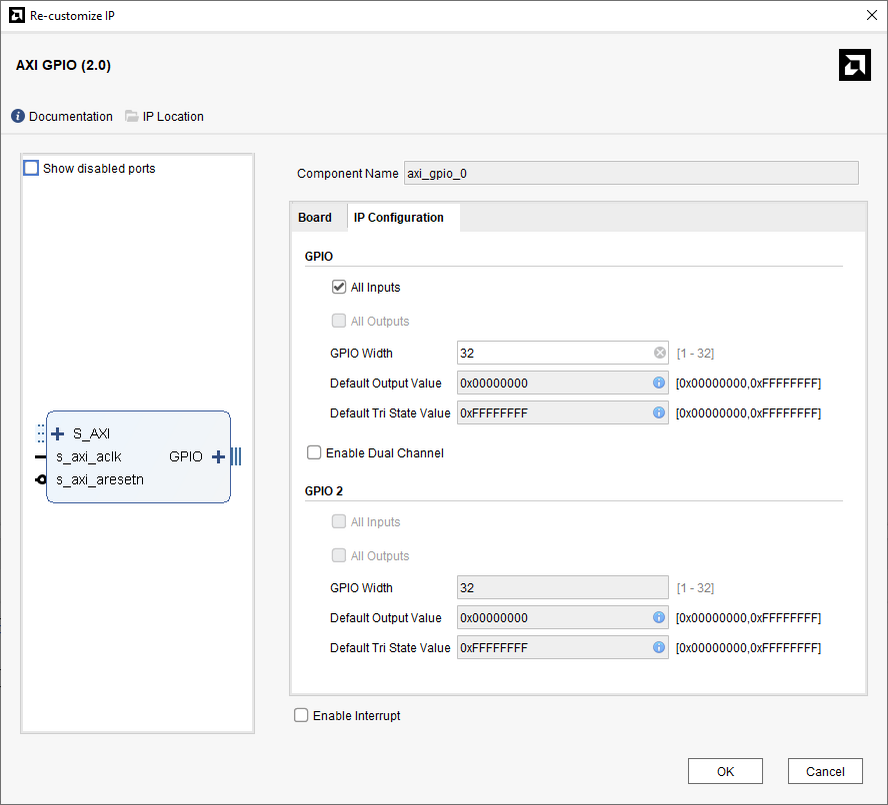Toggle Show disabled ports checkbox
This screenshot has height=805, width=888.
point(31,168)
